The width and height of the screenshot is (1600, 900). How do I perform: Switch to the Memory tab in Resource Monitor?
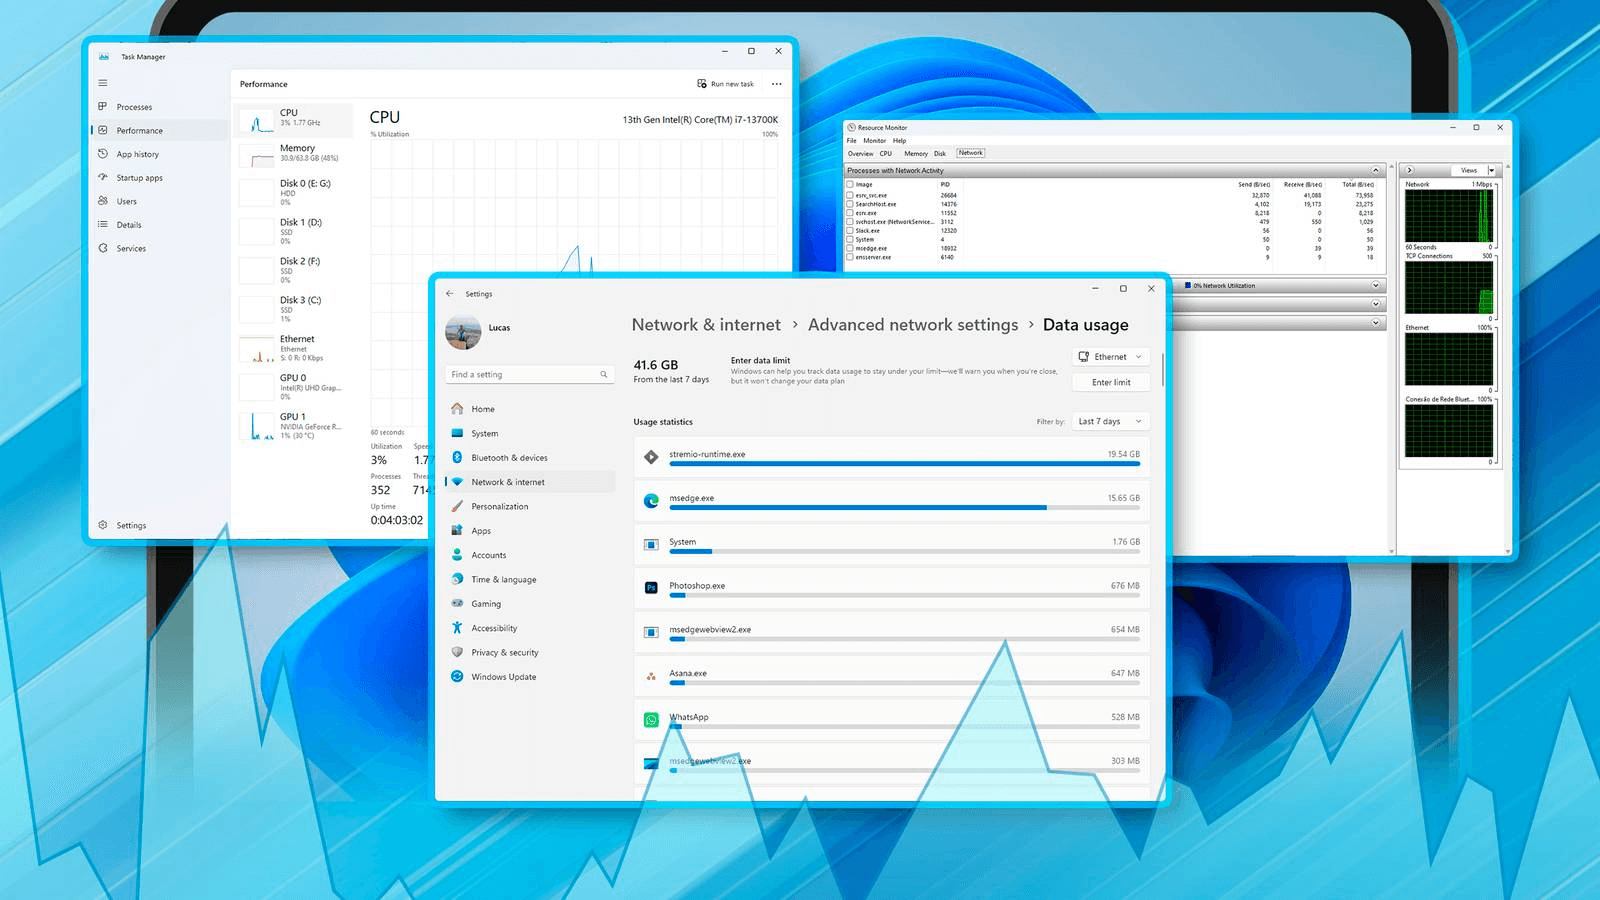click(916, 153)
